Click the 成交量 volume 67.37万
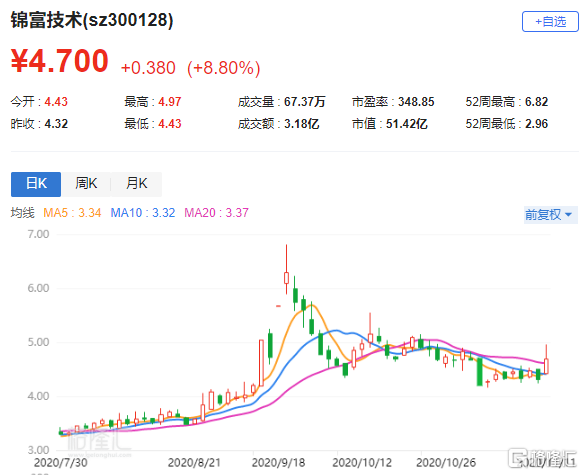The height and width of the screenshot is (475, 583). 305,102
